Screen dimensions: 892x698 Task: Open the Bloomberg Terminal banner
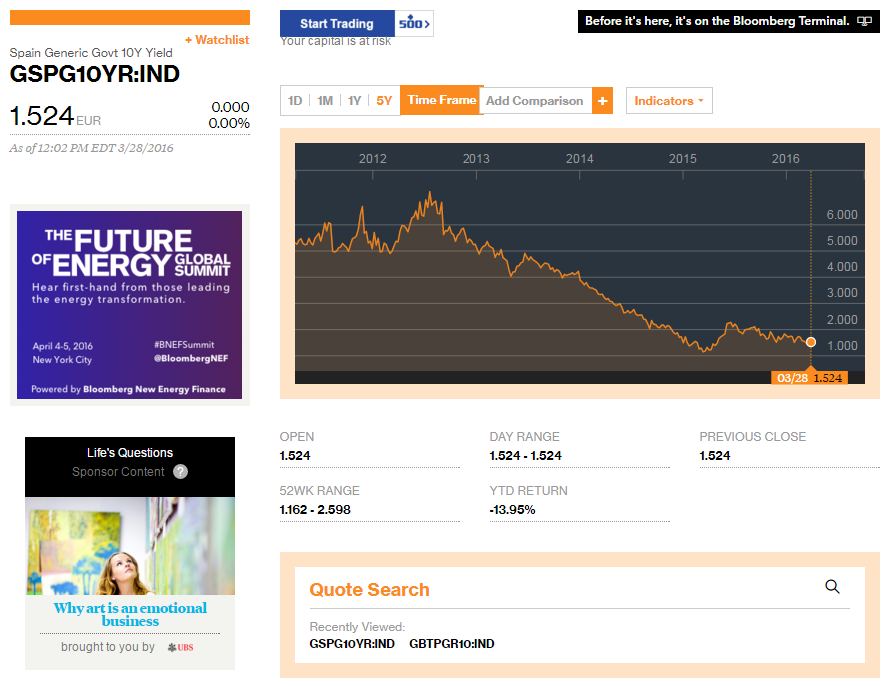click(729, 21)
